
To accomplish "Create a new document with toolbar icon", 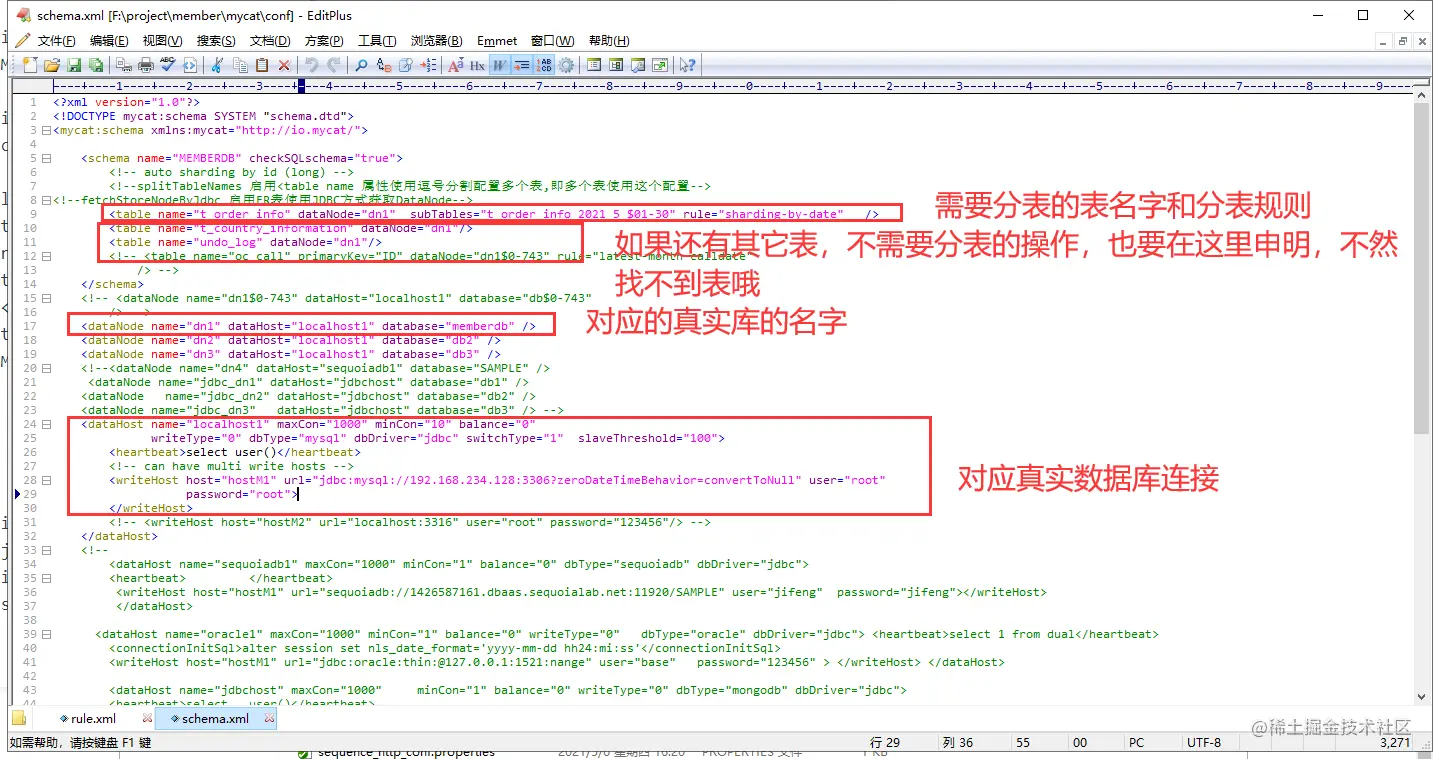I will point(30,65).
